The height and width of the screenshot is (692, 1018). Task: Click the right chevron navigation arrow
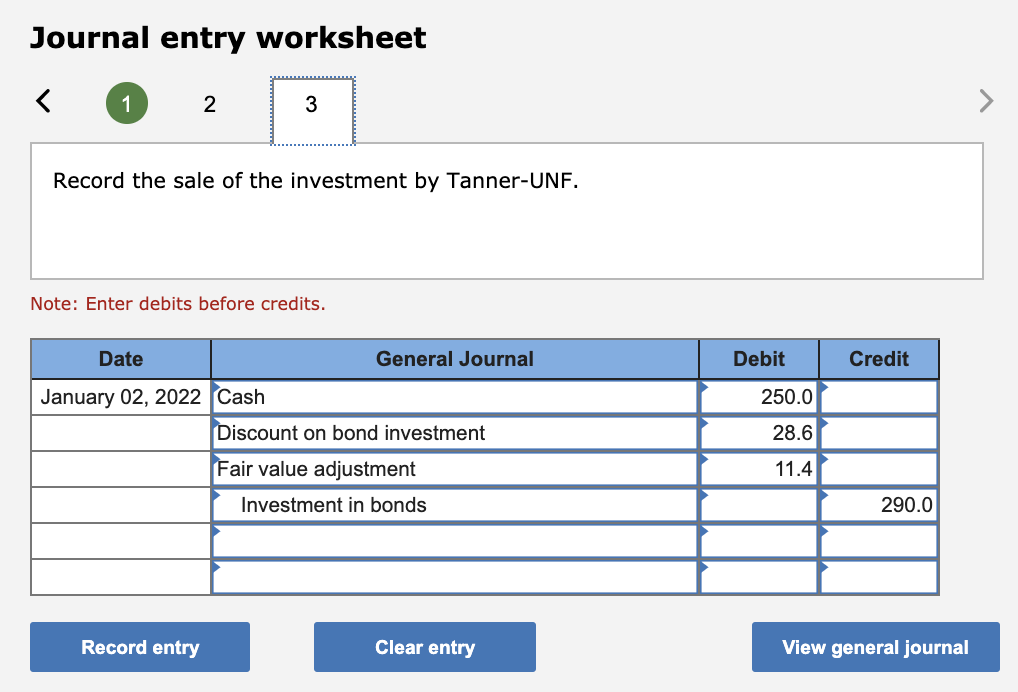click(x=985, y=101)
